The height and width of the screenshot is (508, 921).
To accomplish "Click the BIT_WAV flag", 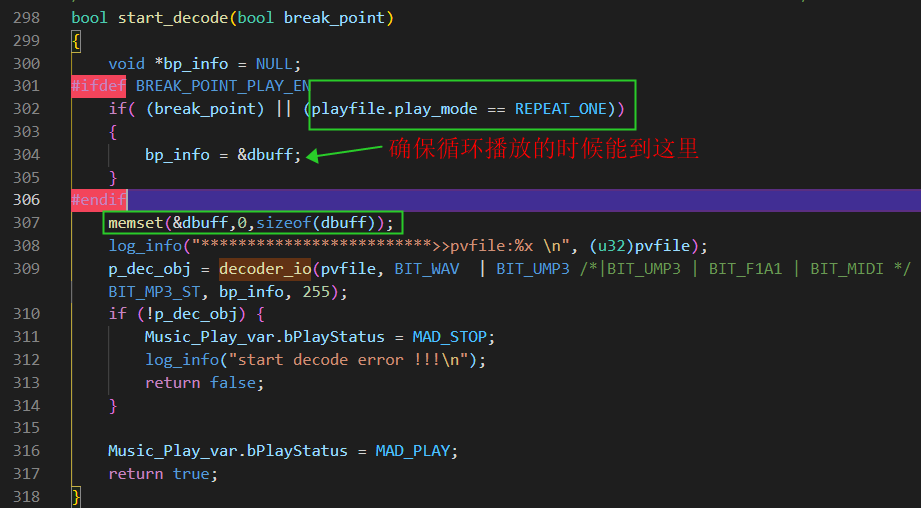I will (426, 268).
